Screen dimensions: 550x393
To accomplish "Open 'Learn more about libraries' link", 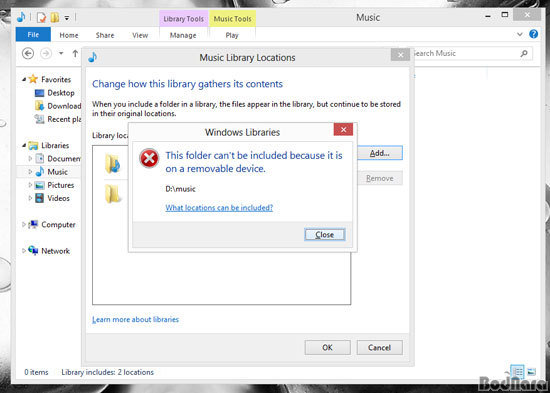I will tap(135, 319).
